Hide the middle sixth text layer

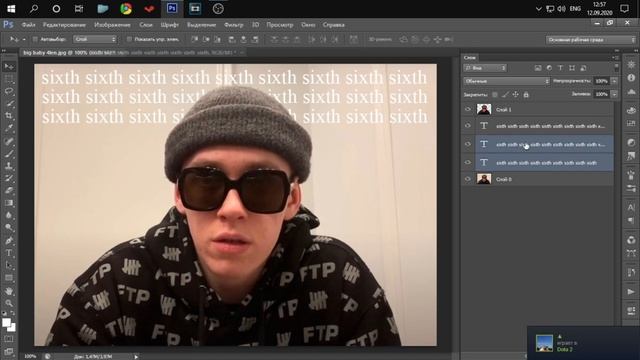(468, 144)
